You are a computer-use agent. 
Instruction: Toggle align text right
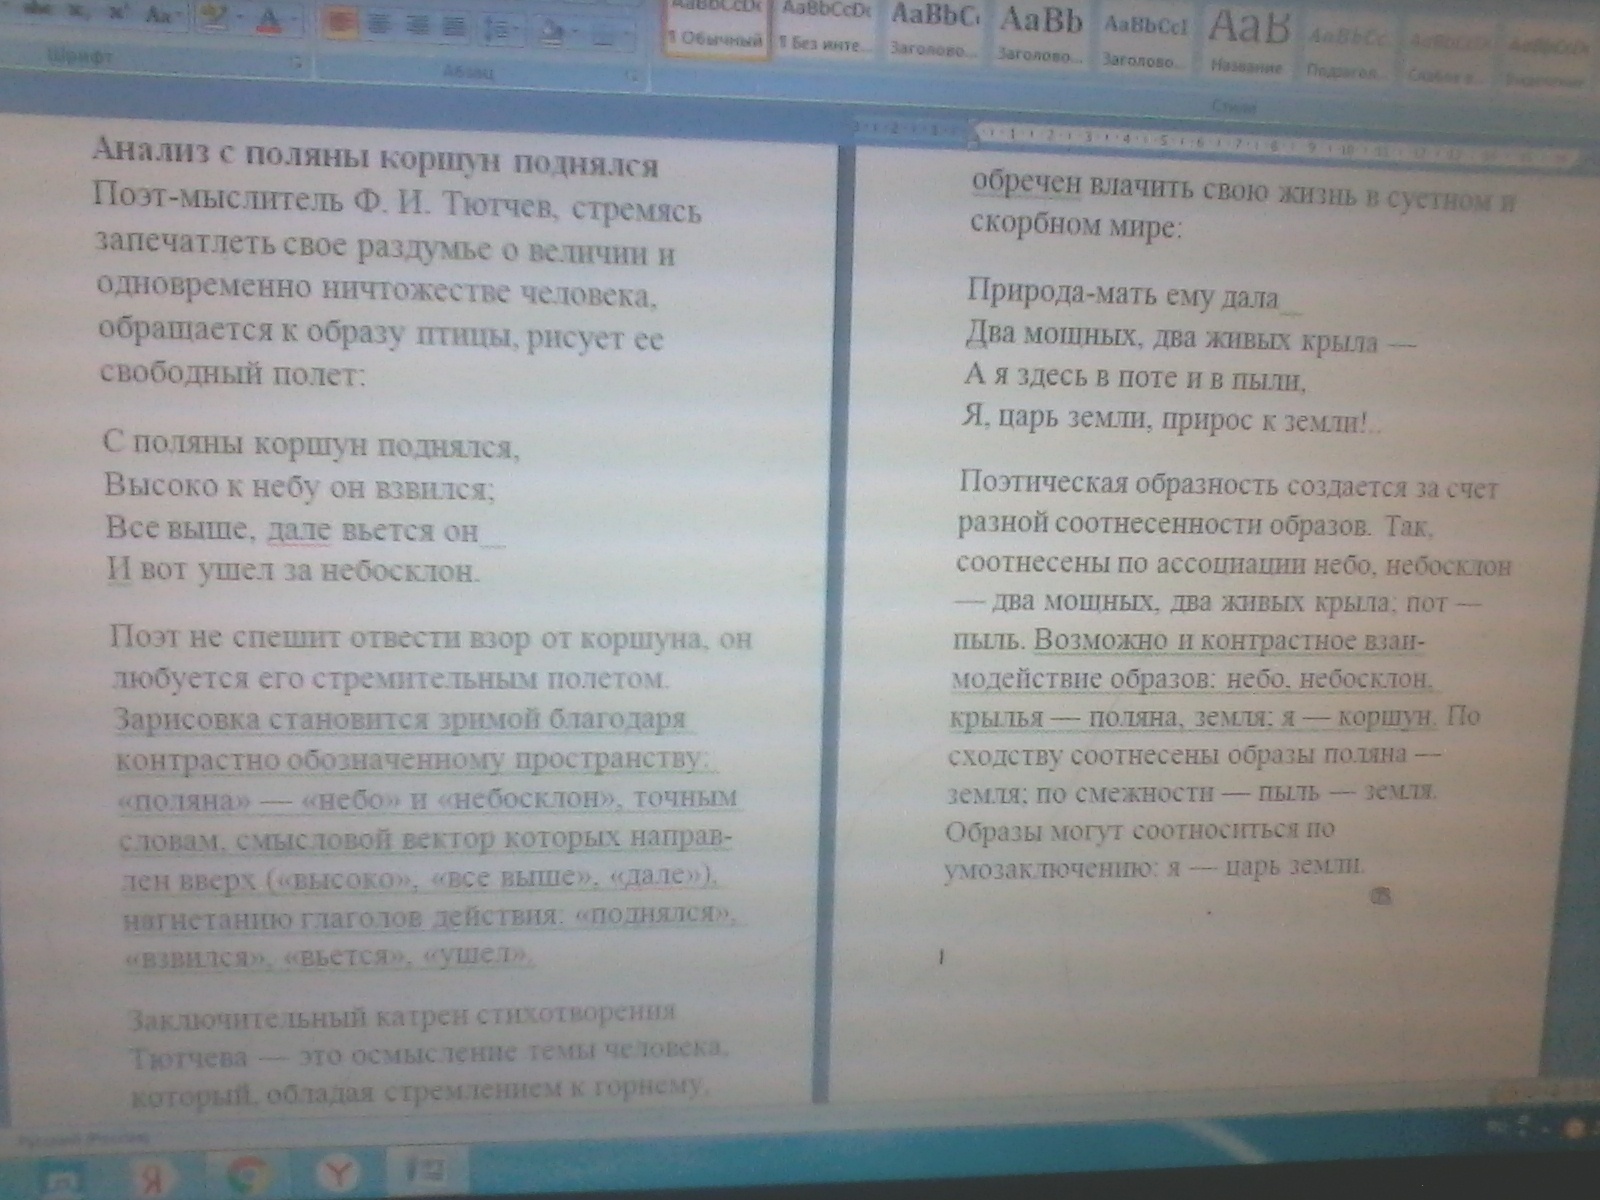(x=417, y=25)
